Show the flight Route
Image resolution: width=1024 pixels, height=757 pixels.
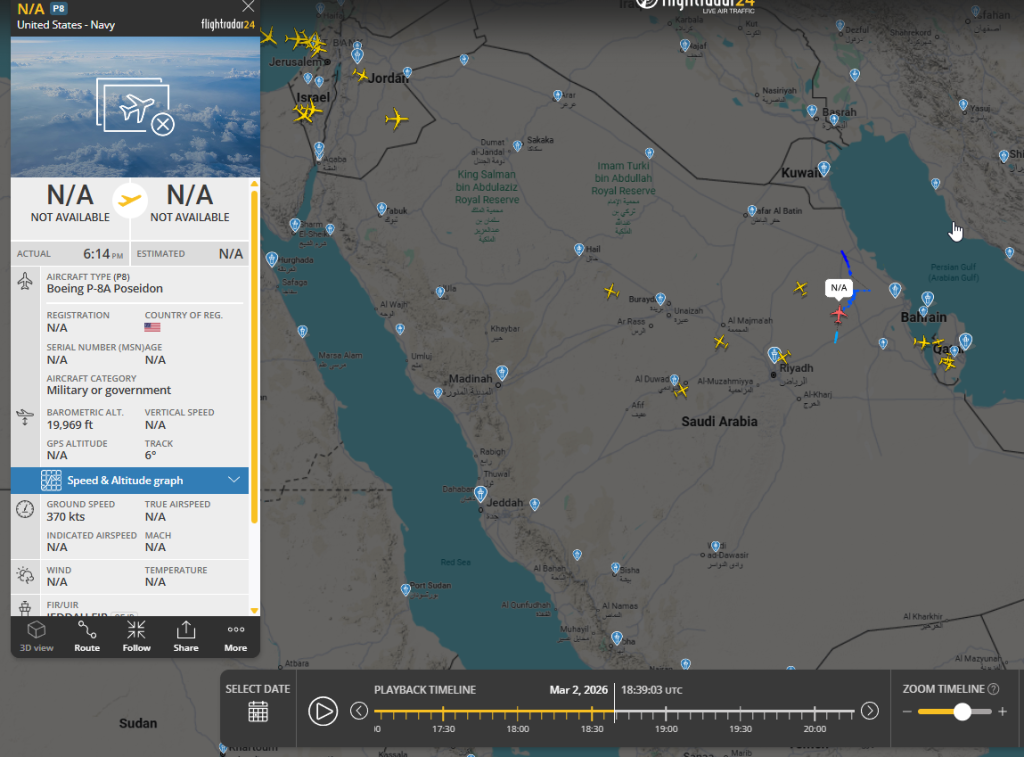(x=87, y=636)
